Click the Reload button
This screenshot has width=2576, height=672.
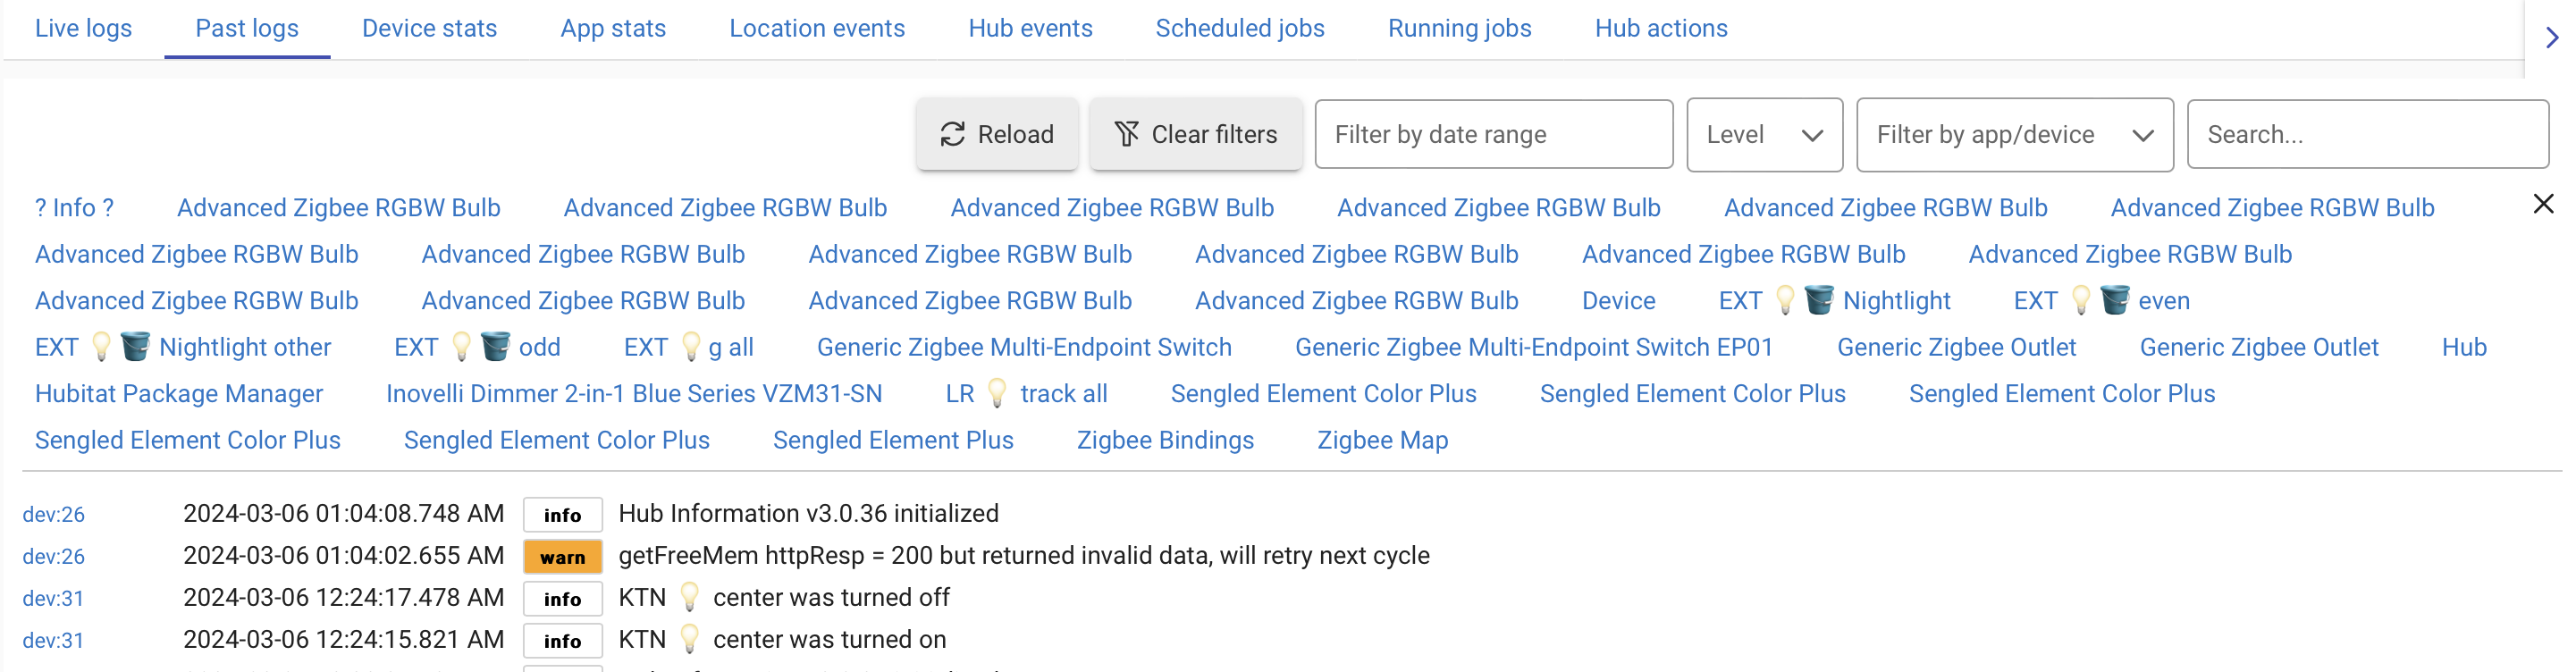click(x=996, y=134)
